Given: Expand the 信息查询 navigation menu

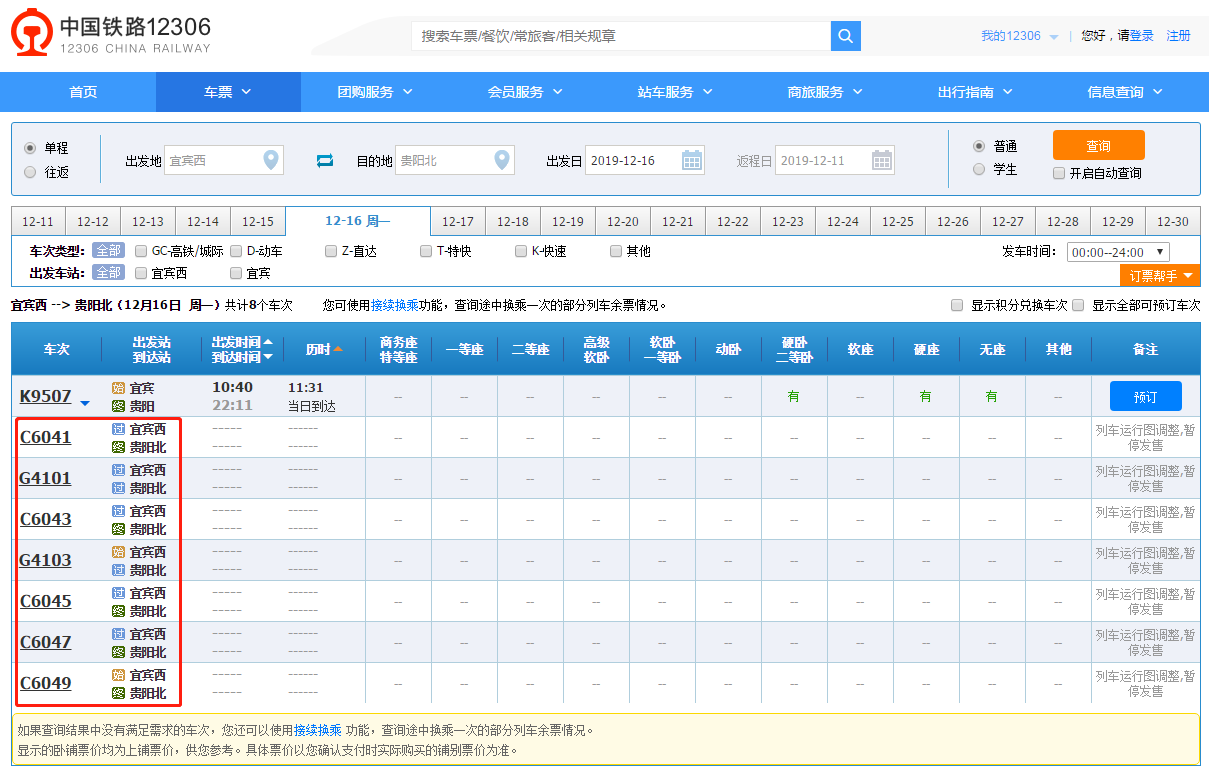Looking at the screenshot, I should (1125, 92).
